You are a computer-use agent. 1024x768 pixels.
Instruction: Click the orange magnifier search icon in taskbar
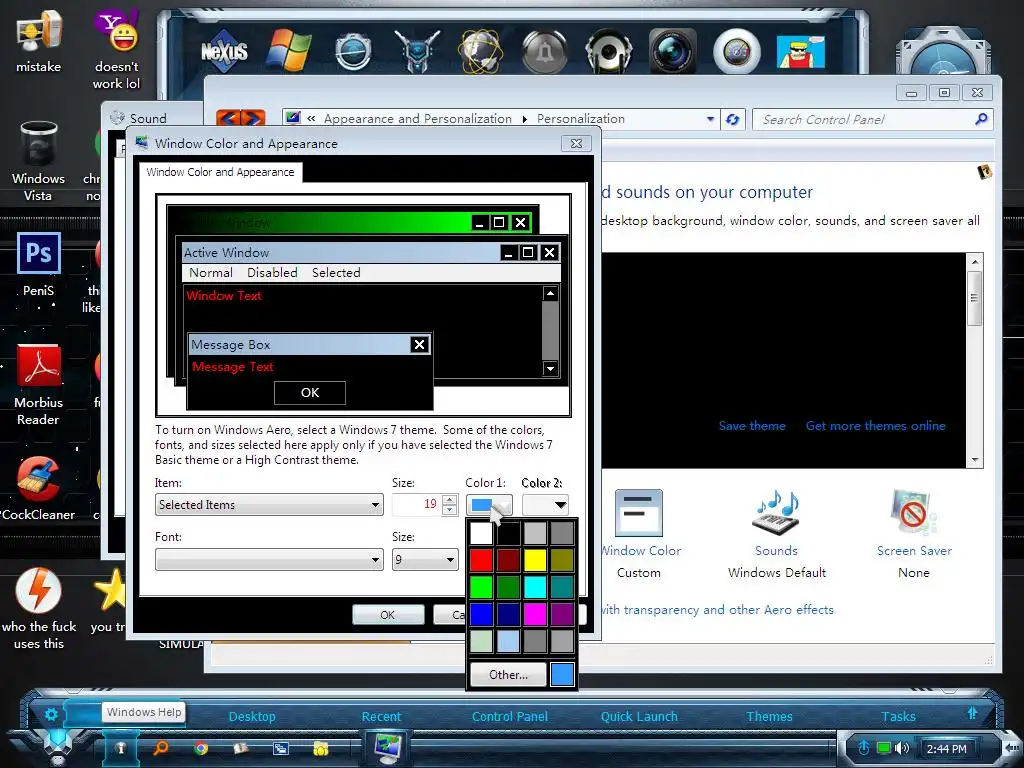tap(160, 748)
